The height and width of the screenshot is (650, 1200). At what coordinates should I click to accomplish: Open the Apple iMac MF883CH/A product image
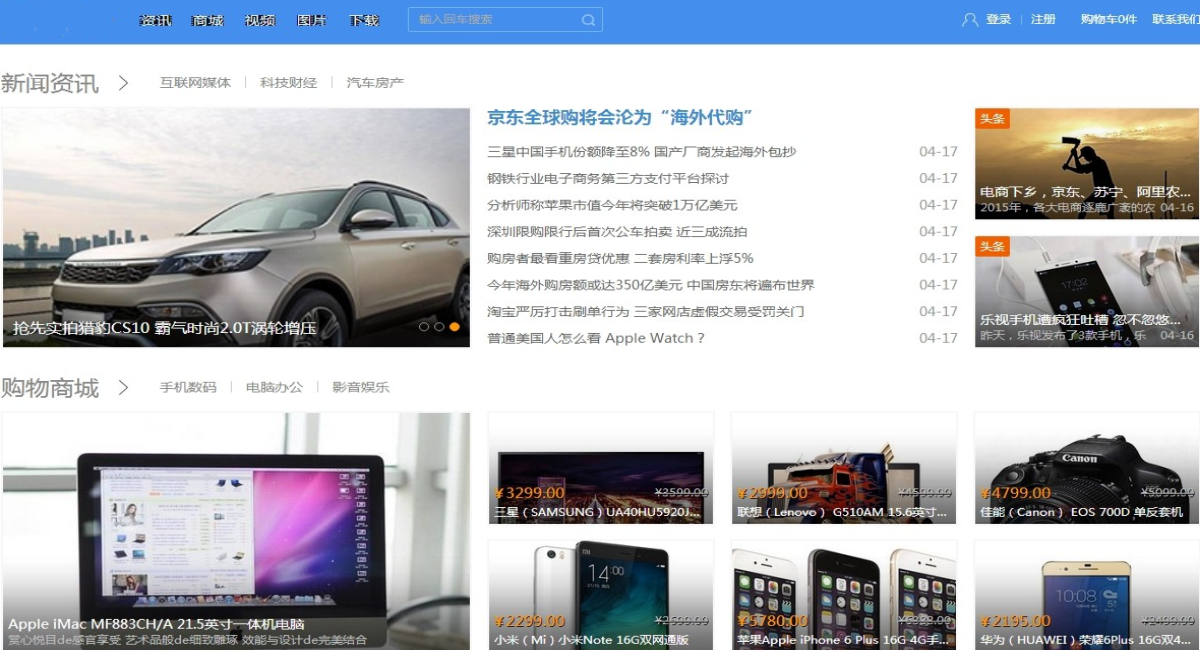(x=236, y=531)
